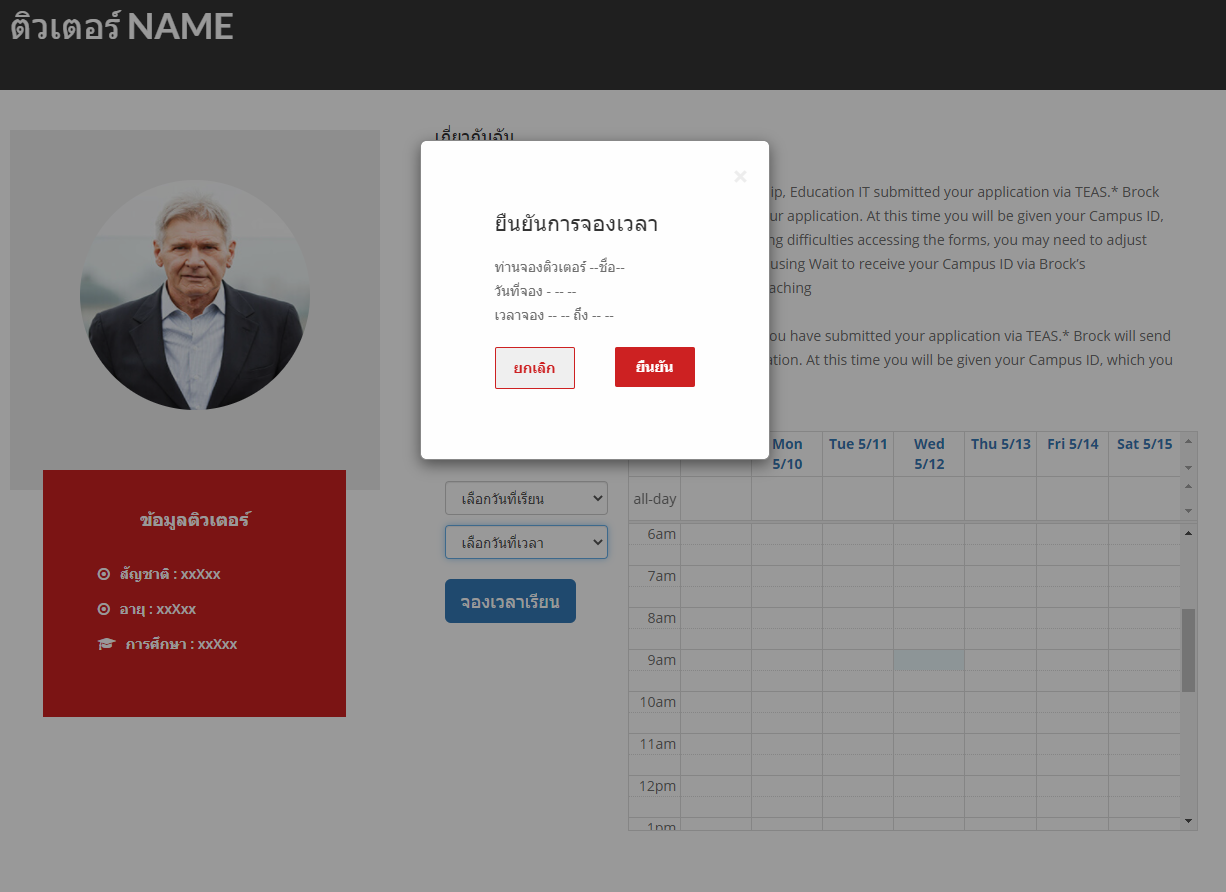Select the Wed 5/12 column header
This screenshot has width=1226, height=892.
point(929,454)
